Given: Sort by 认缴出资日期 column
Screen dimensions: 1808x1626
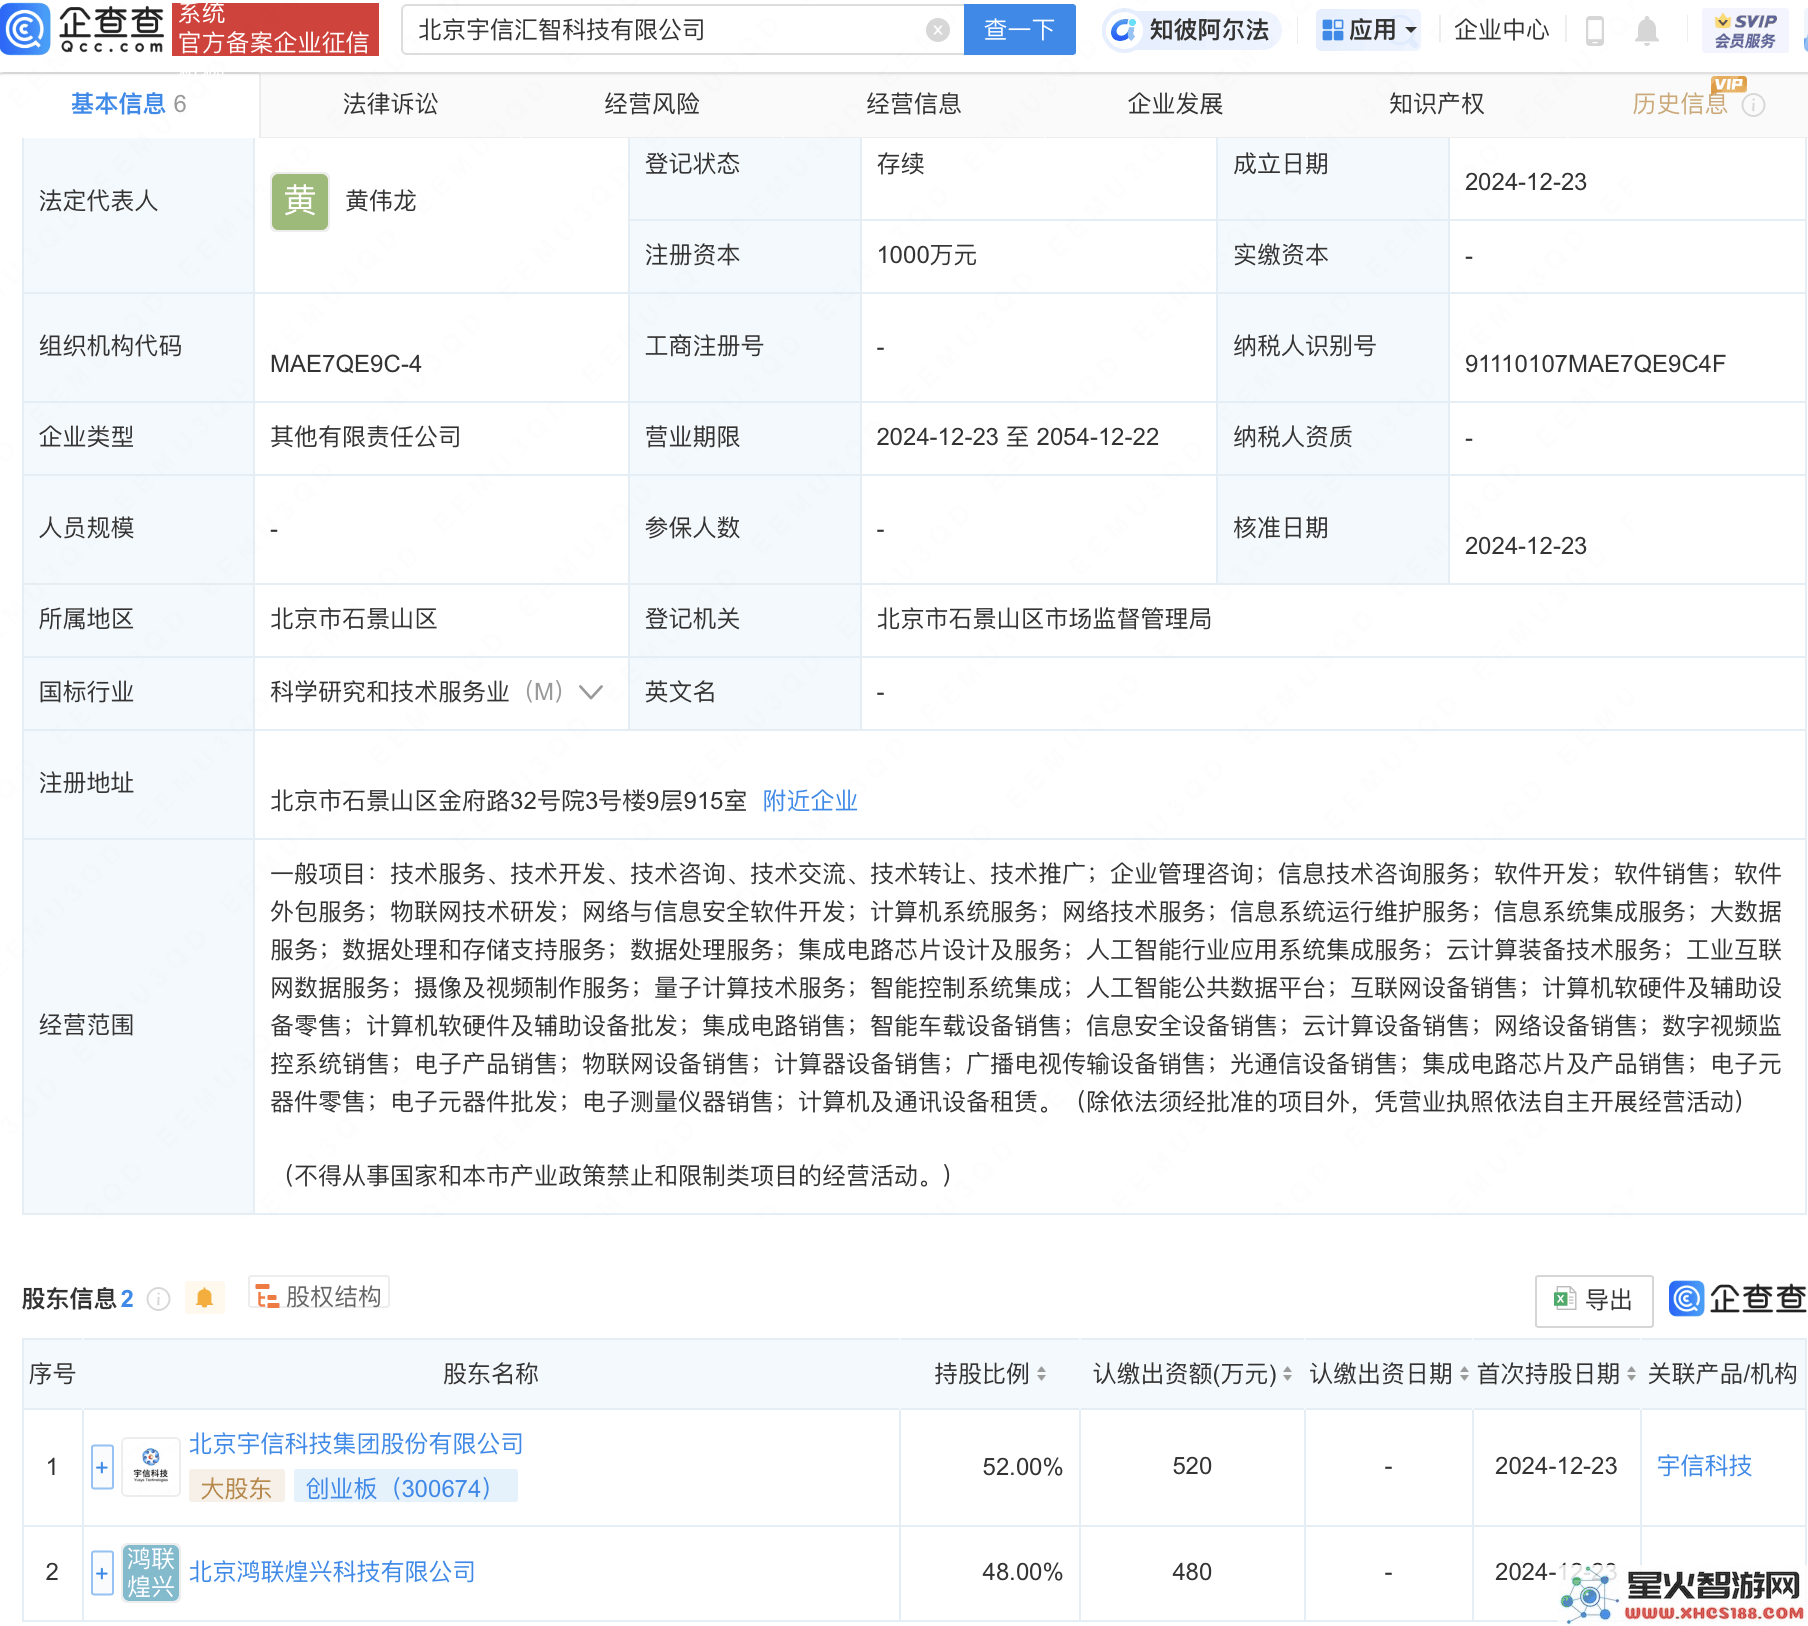Looking at the screenshot, I should 1464,1374.
